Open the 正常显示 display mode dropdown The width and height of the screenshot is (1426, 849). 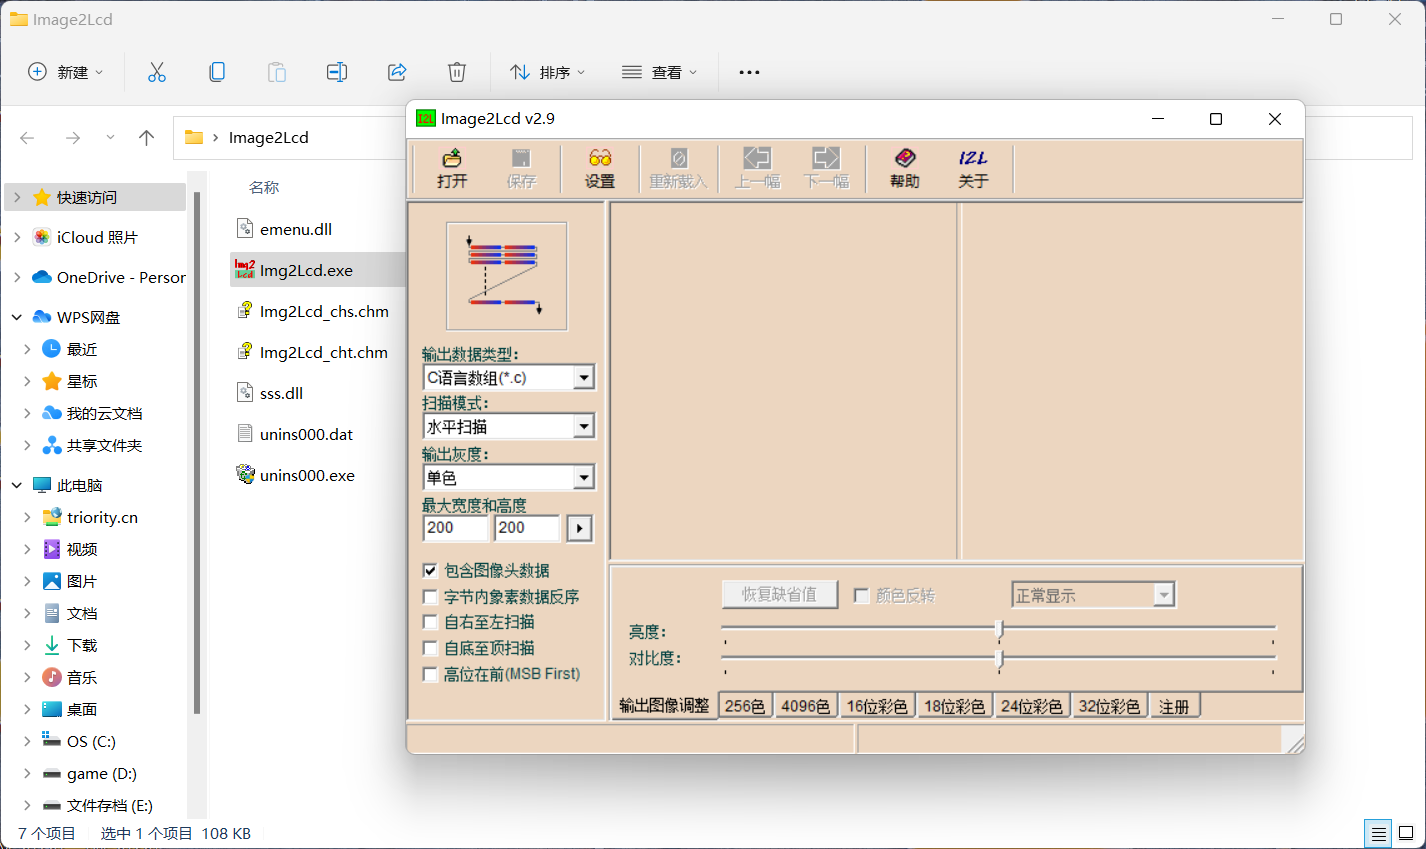(x=1163, y=595)
